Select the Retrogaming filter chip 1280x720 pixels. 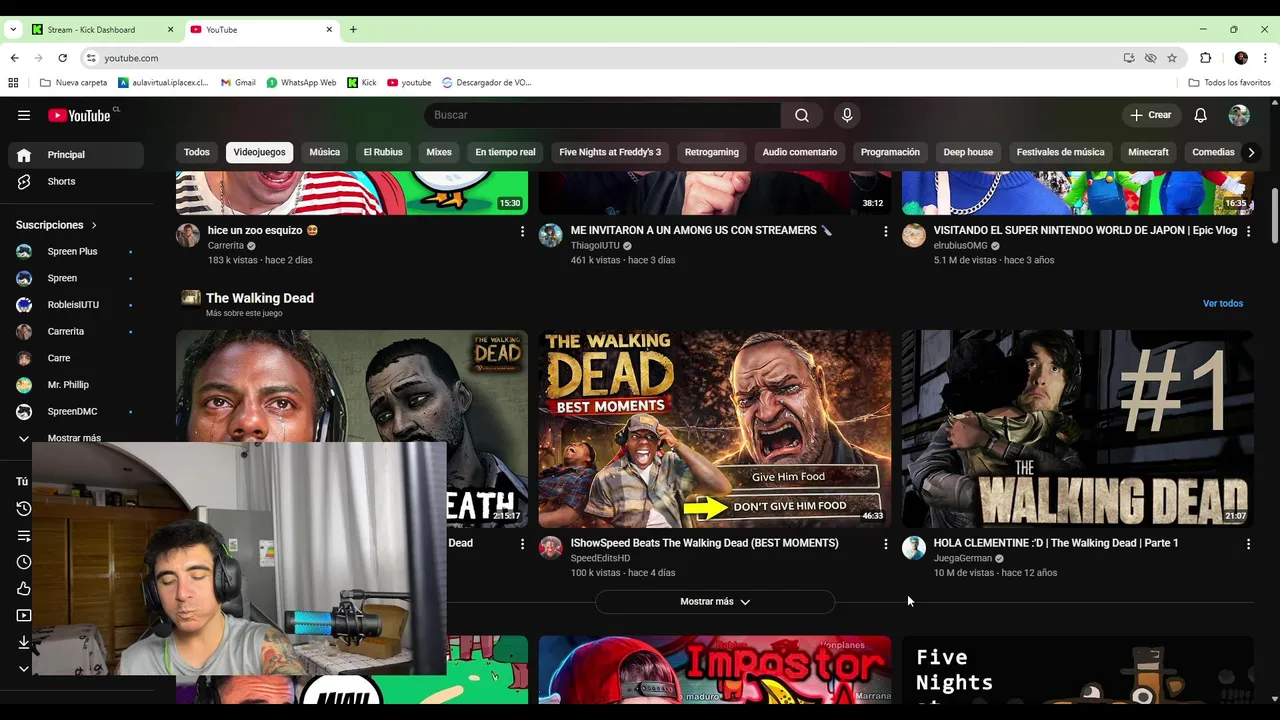tap(712, 152)
